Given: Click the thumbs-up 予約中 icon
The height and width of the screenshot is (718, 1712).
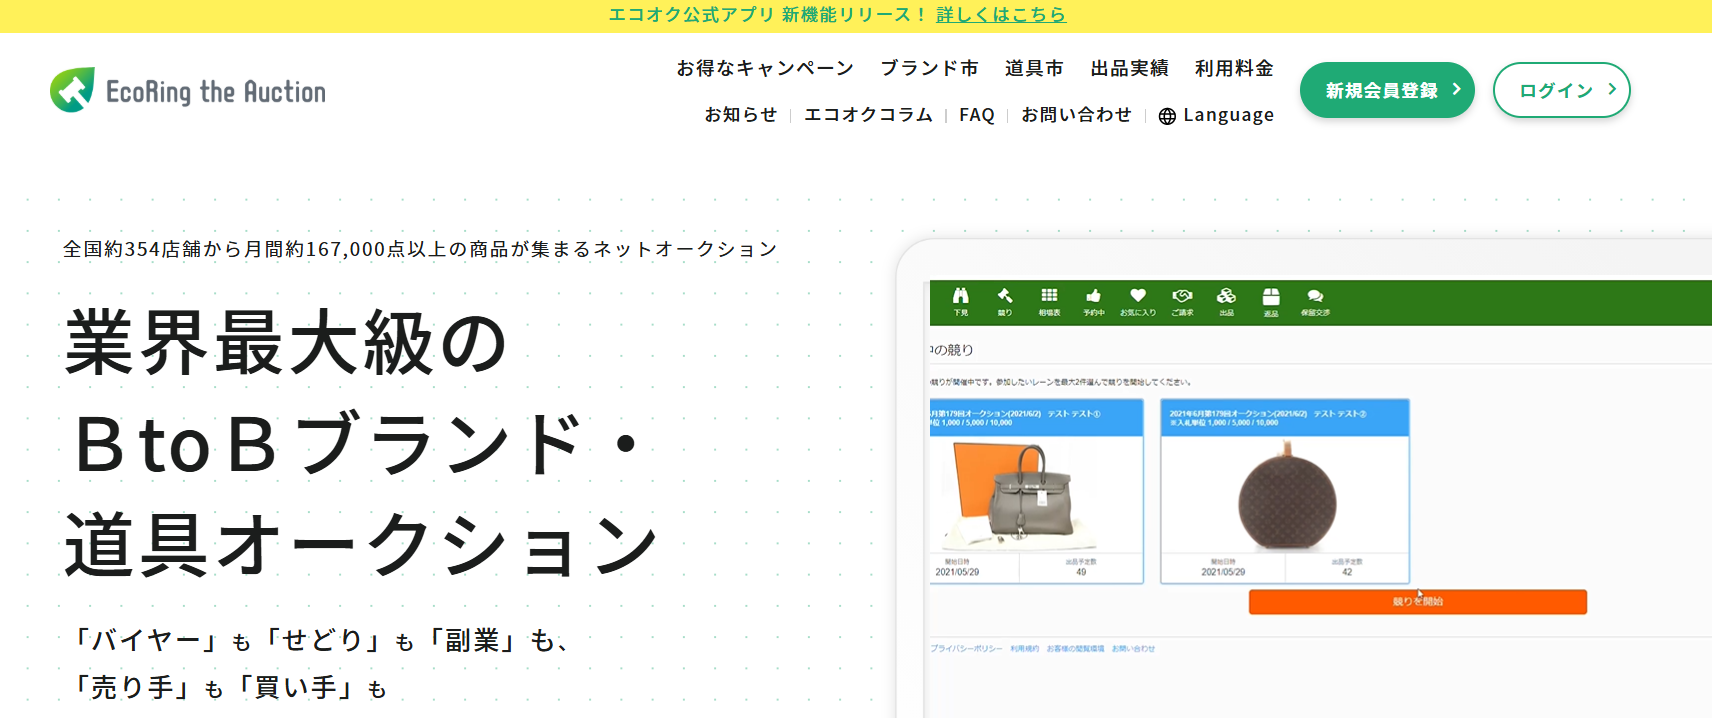Looking at the screenshot, I should (1093, 302).
